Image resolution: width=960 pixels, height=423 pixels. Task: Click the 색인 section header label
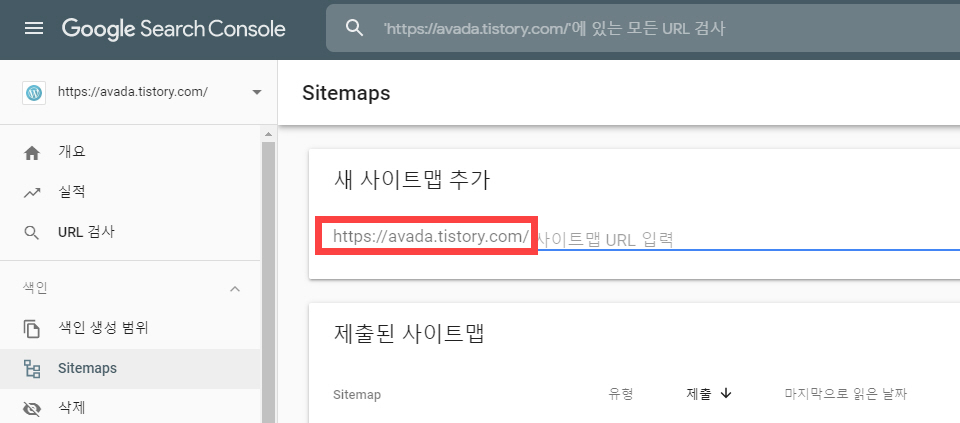coord(36,288)
